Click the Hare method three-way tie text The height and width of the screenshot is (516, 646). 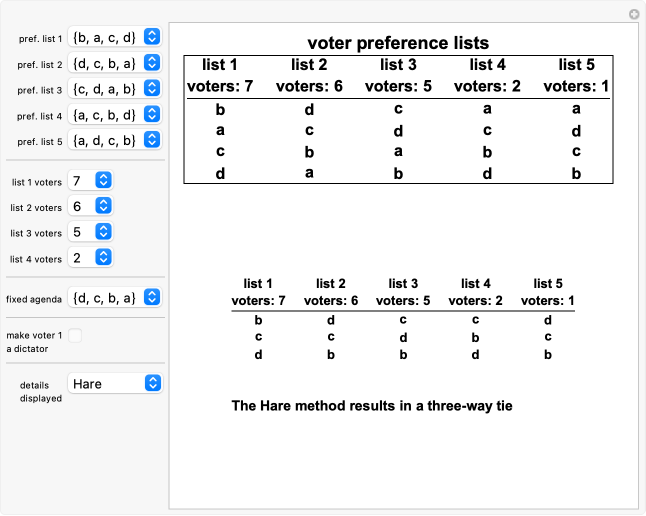click(x=371, y=406)
